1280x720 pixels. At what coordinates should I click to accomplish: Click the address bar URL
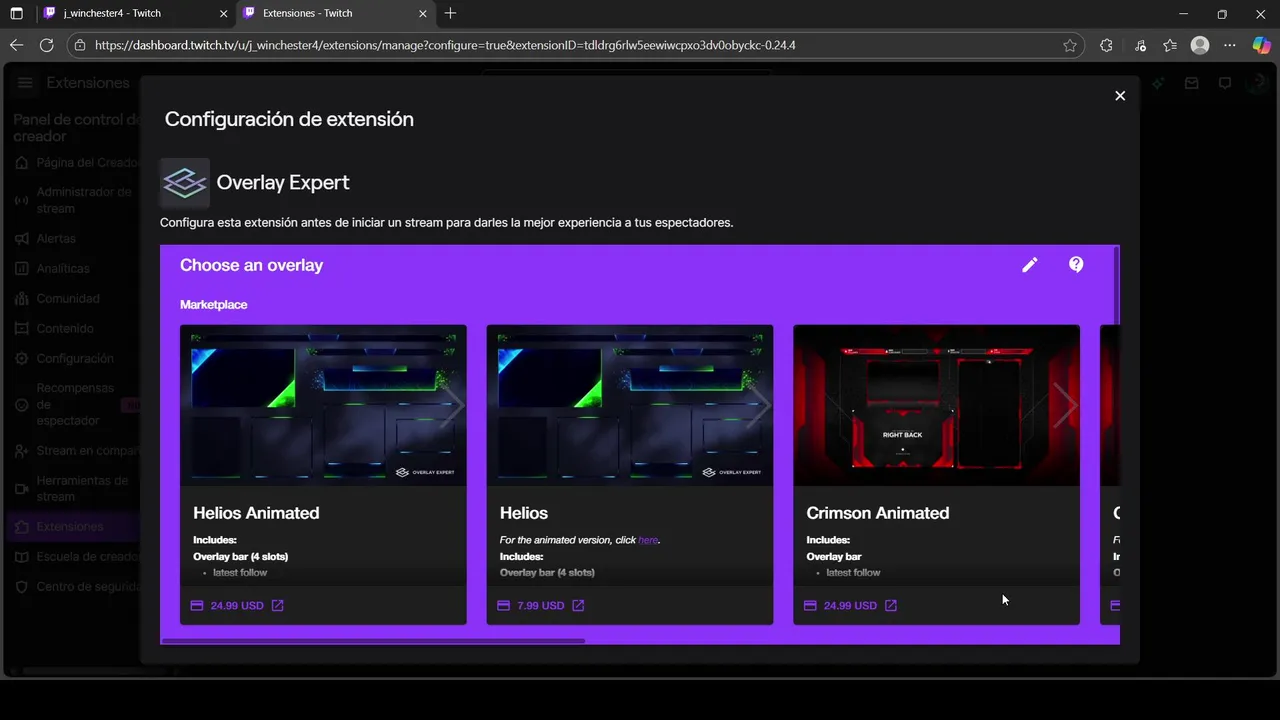445,45
